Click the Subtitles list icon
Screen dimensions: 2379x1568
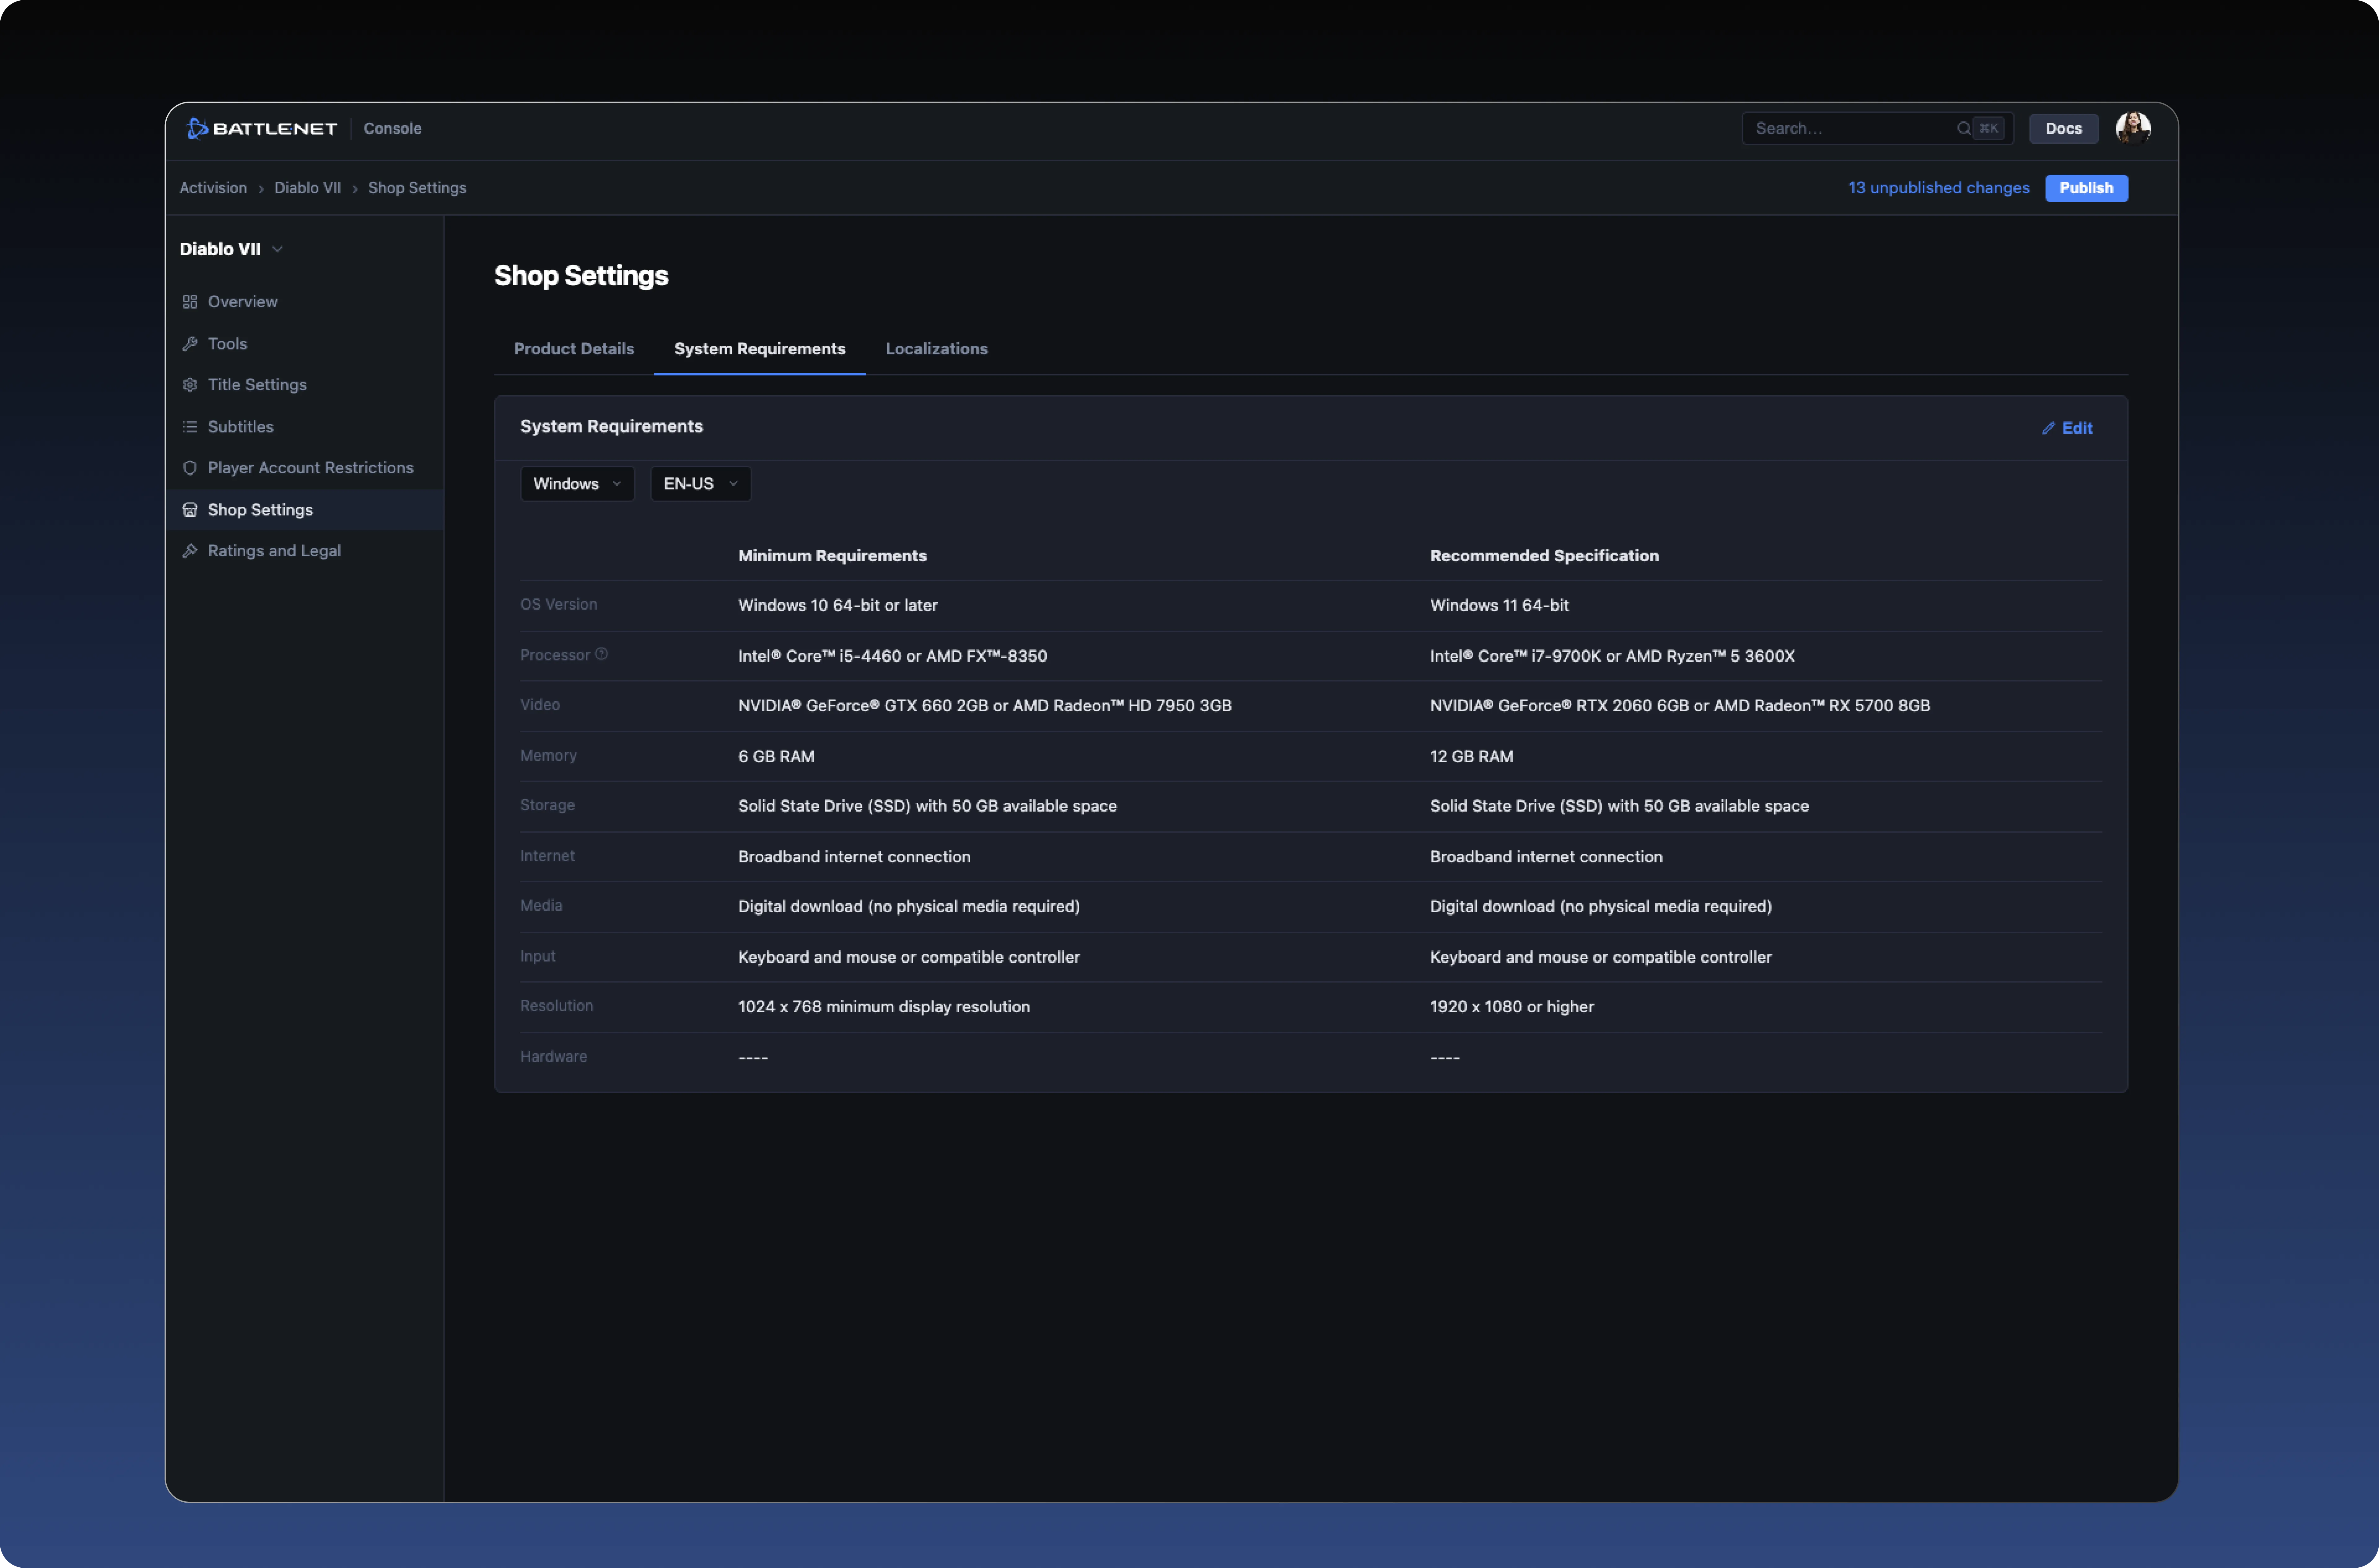[190, 427]
